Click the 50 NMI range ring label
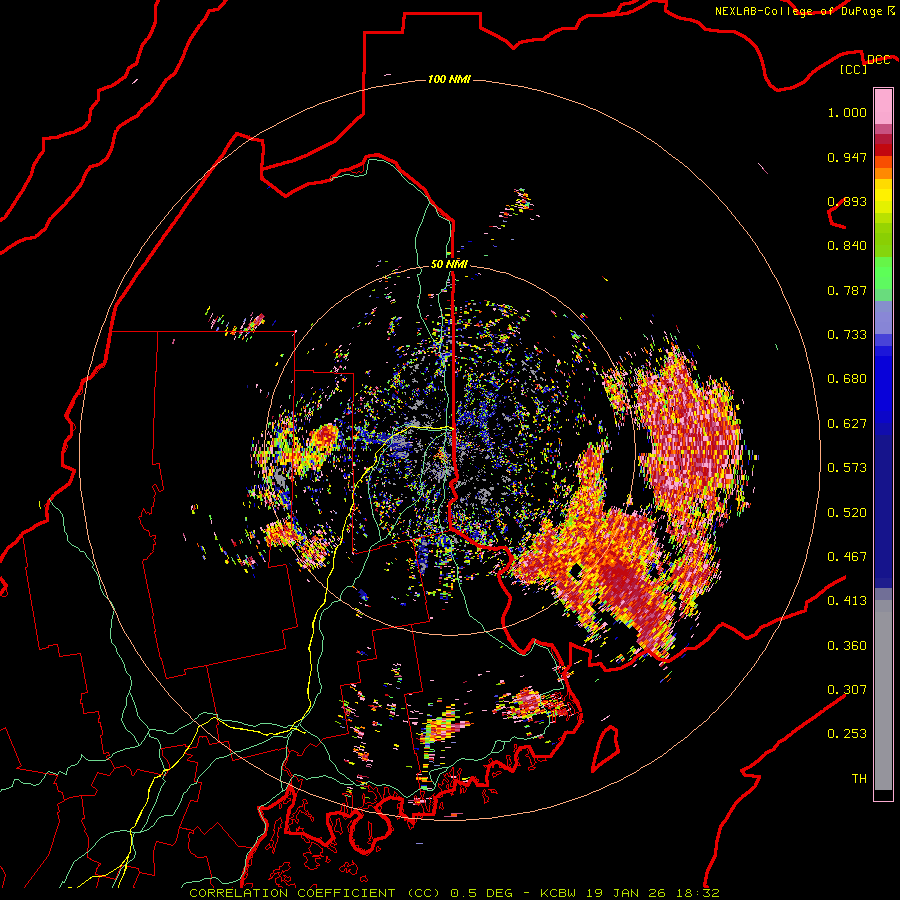The width and height of the screenshot is (900, 900). click(x=449, y=264)
